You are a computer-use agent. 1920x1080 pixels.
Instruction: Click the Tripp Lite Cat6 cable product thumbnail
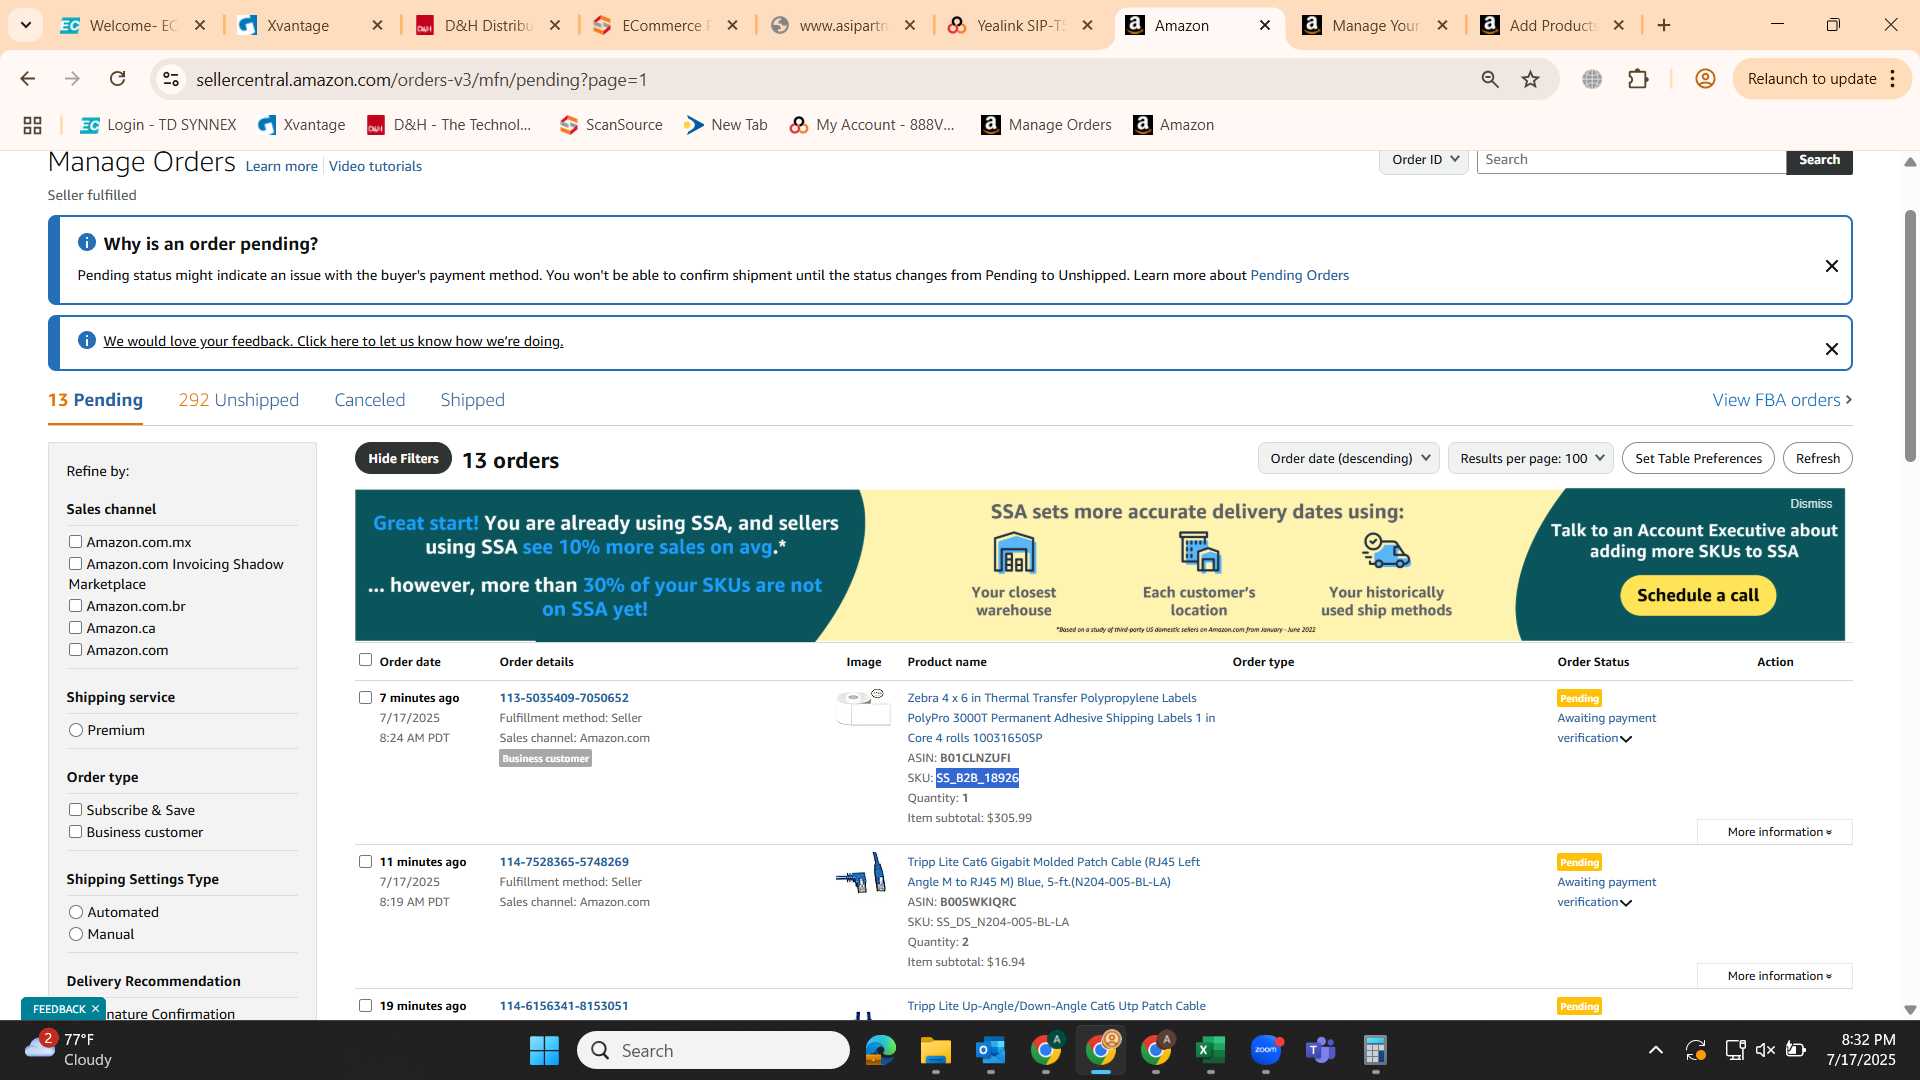tap(862, 872)
